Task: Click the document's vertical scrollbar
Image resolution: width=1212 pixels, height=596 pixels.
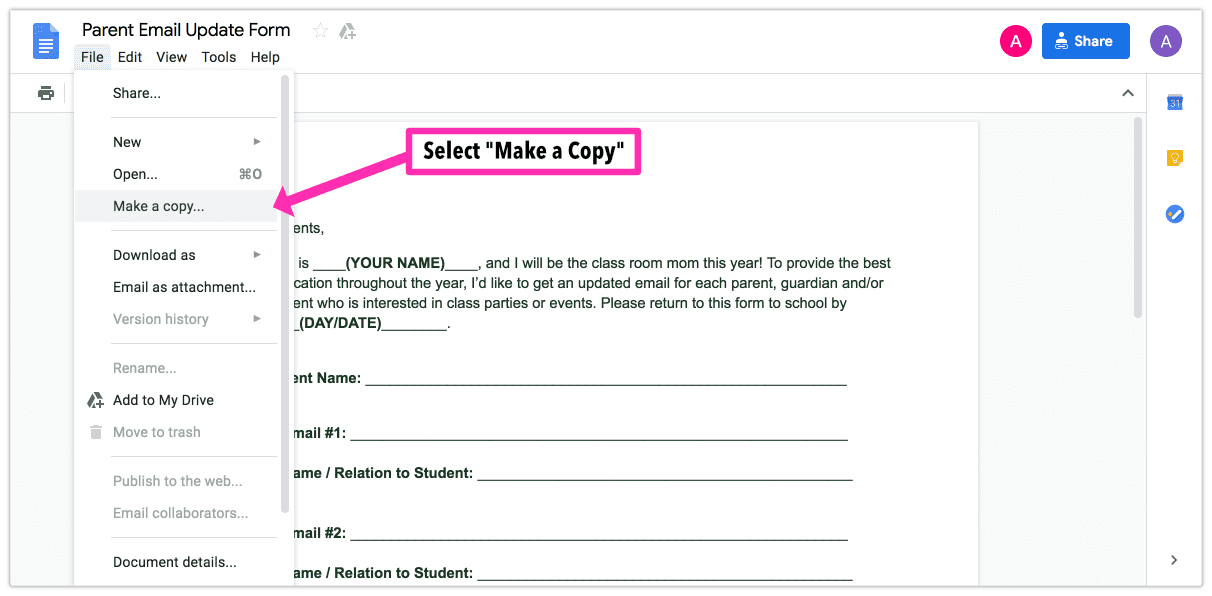Action: coord(1138,218)
